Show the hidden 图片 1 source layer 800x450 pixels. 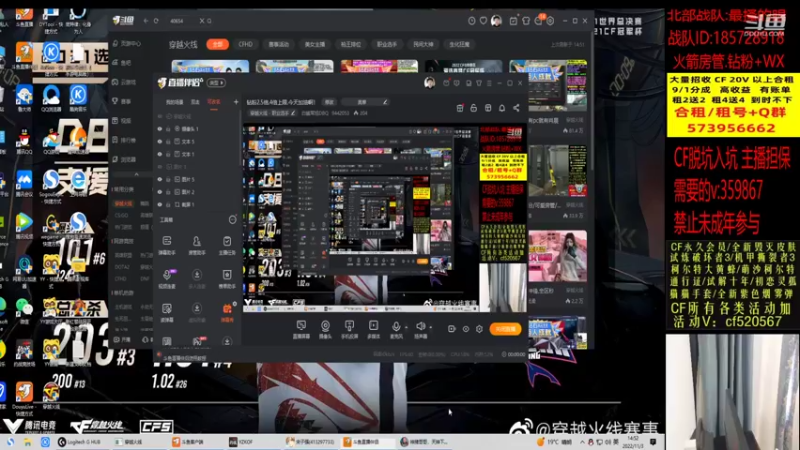point(160,167)
